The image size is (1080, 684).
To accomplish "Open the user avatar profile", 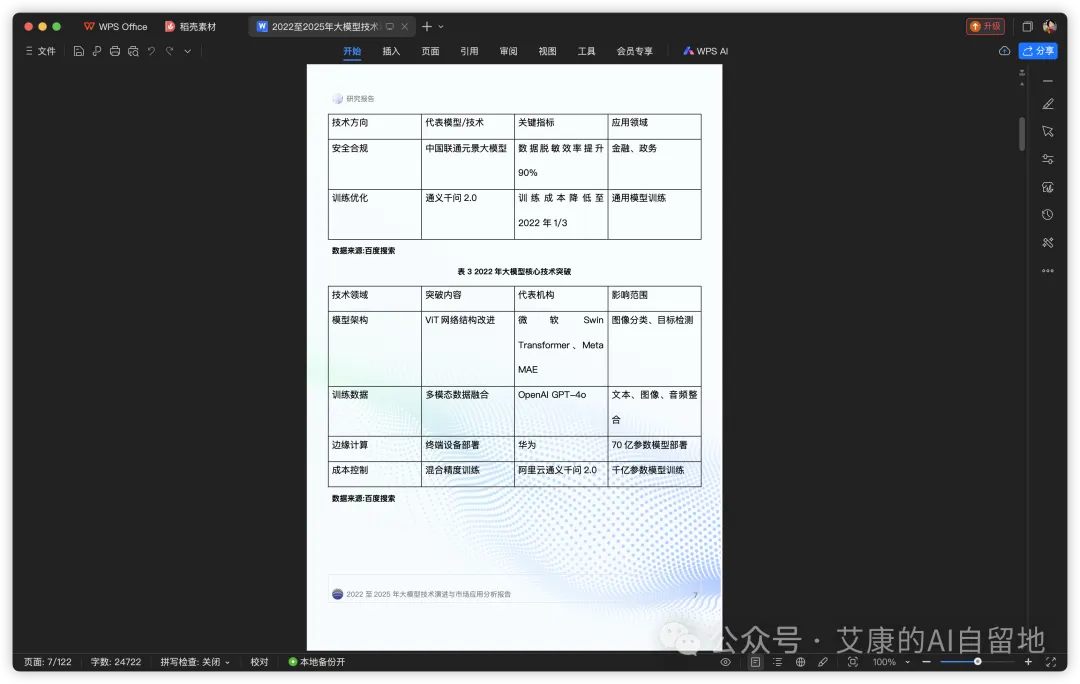I will coord(1050,27).
